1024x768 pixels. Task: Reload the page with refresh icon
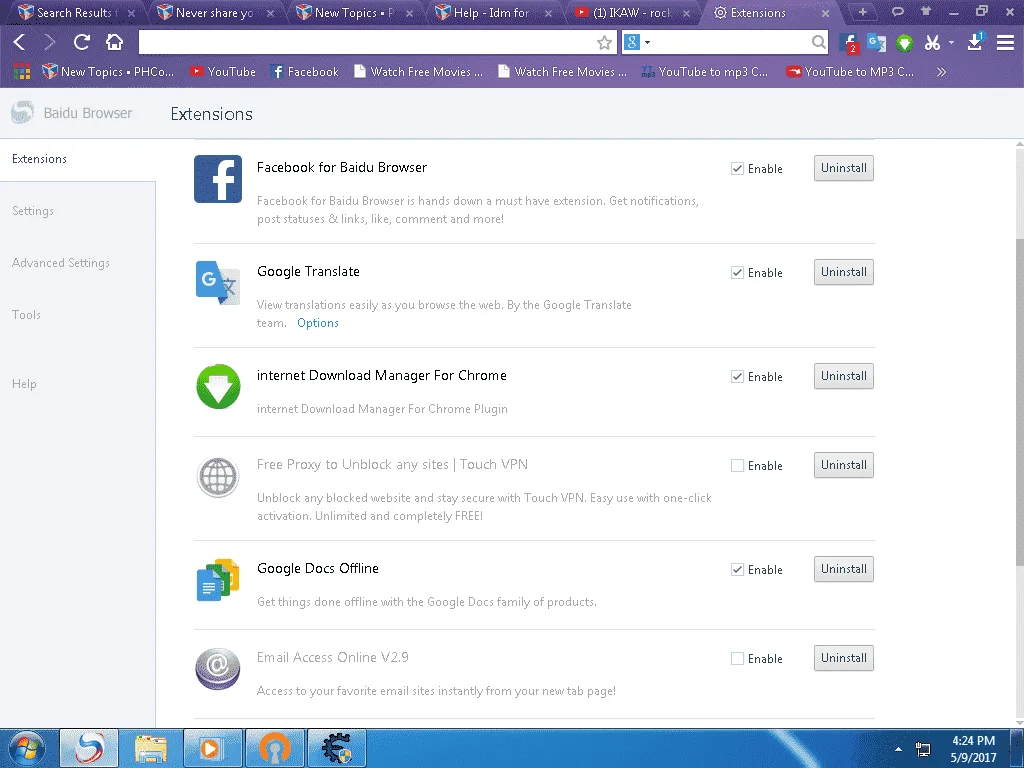82,42
